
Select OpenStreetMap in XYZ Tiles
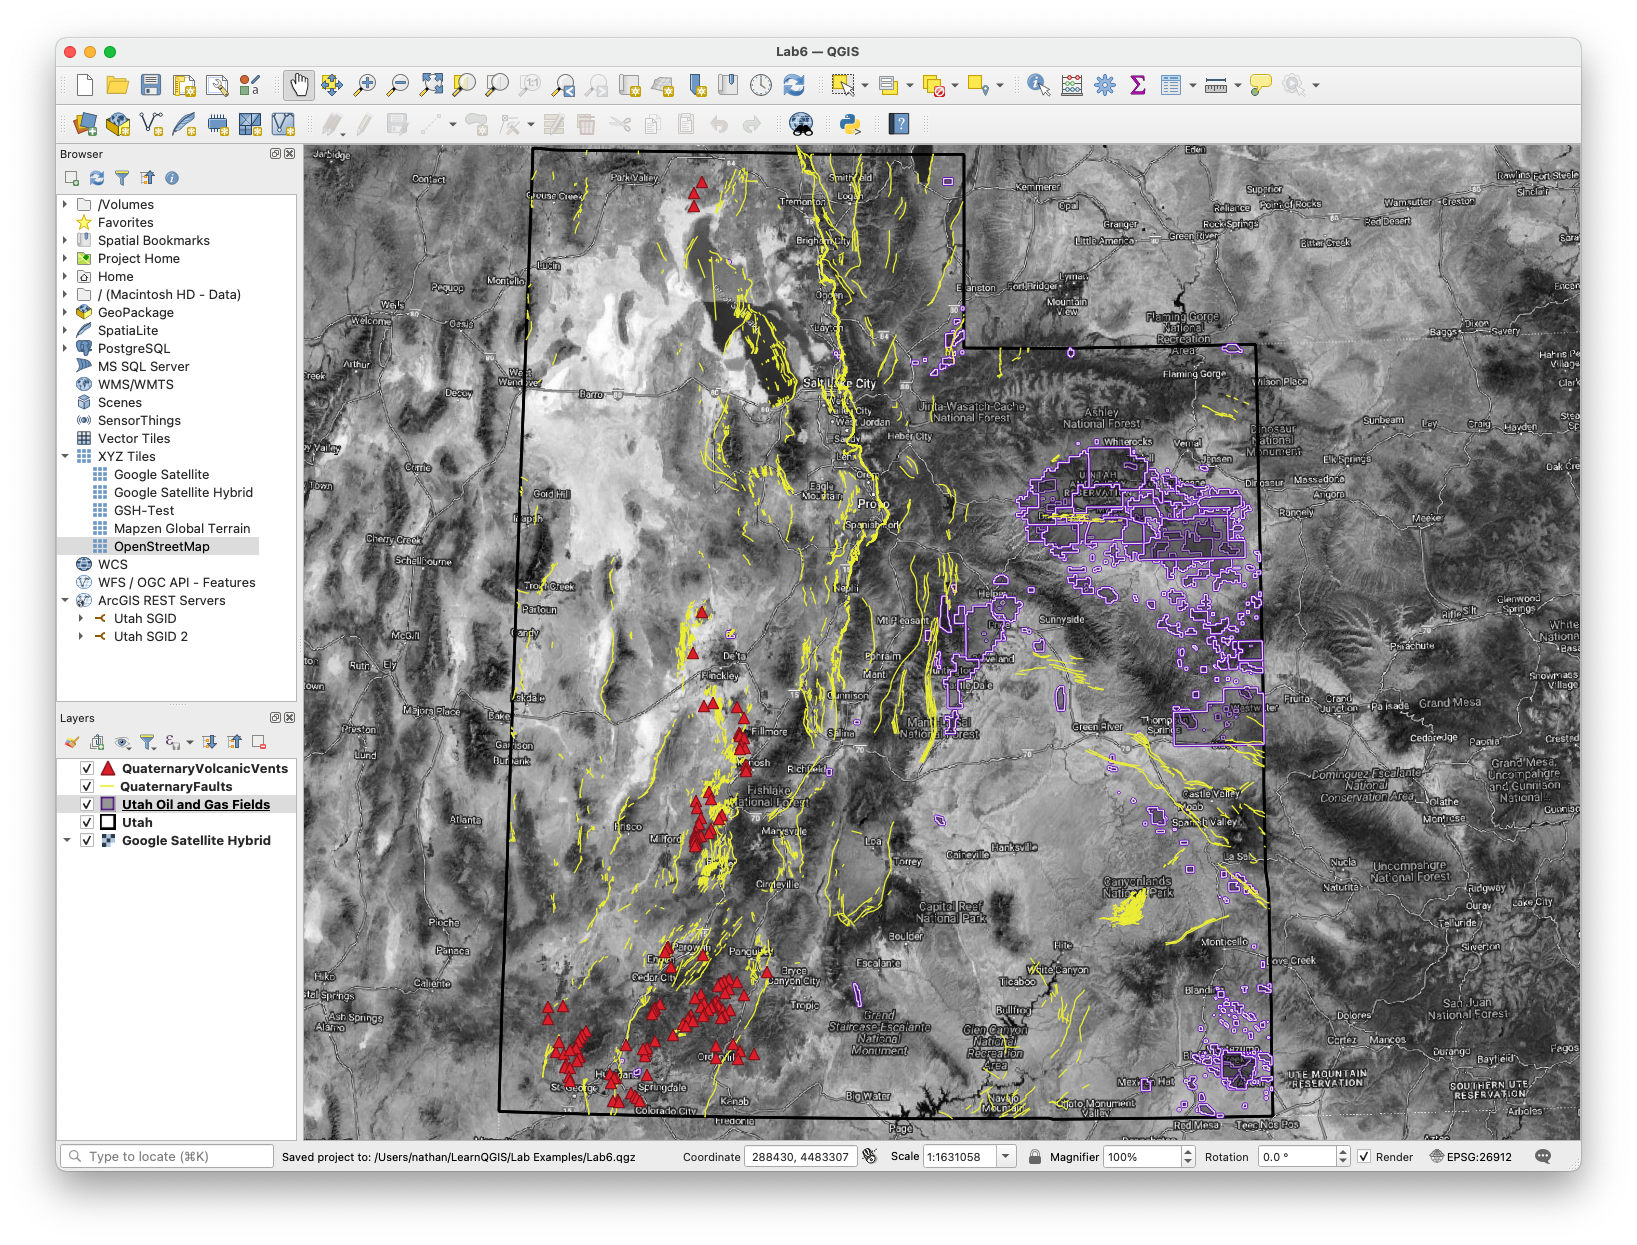(x=161, y=546)
